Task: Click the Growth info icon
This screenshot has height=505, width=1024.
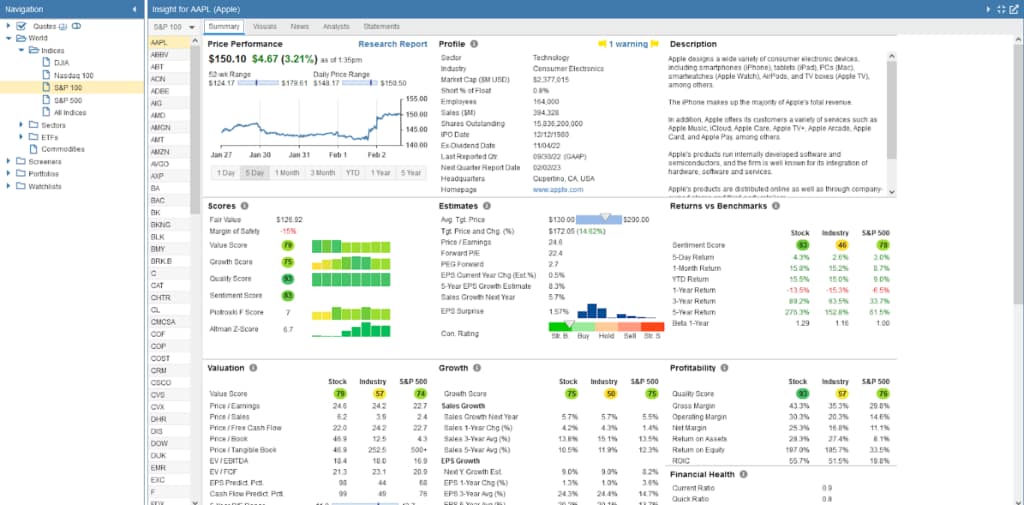Action: 477,368
